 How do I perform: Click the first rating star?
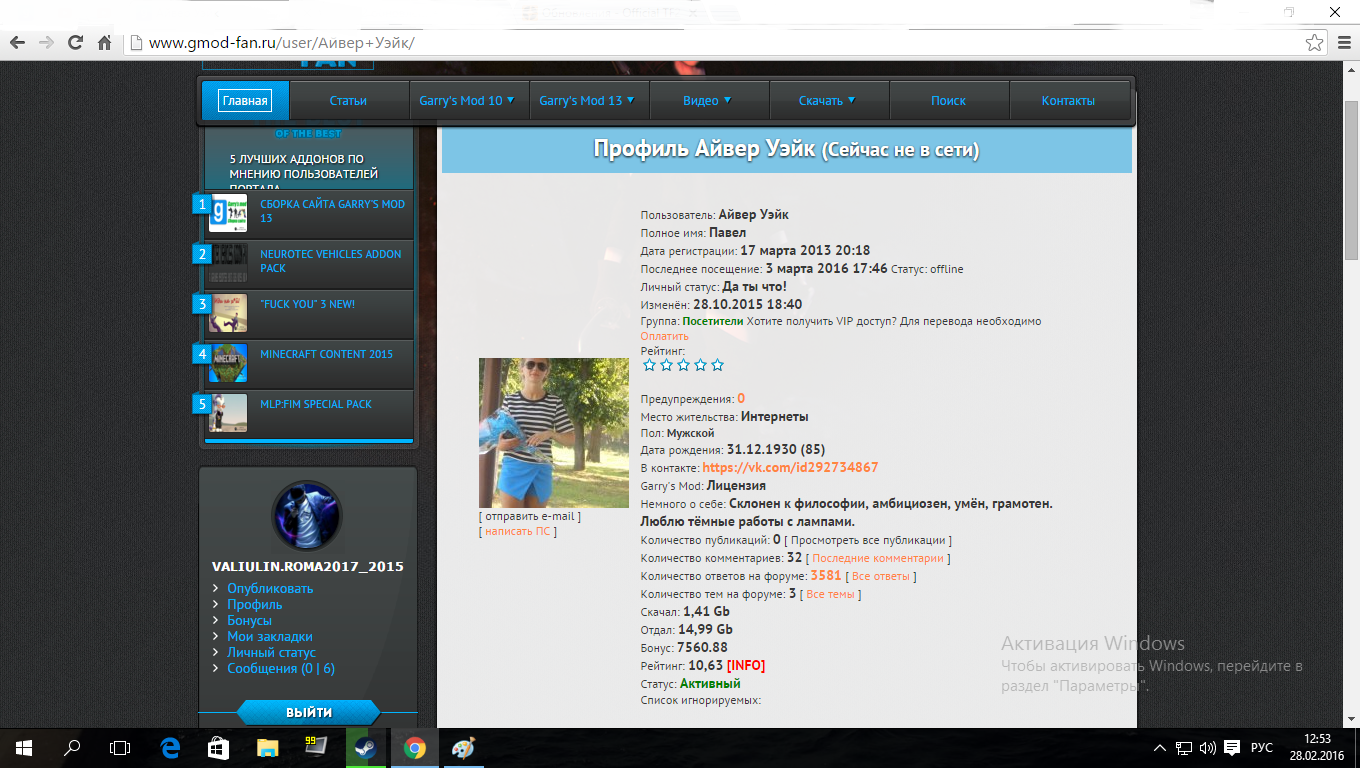(649, 365)
